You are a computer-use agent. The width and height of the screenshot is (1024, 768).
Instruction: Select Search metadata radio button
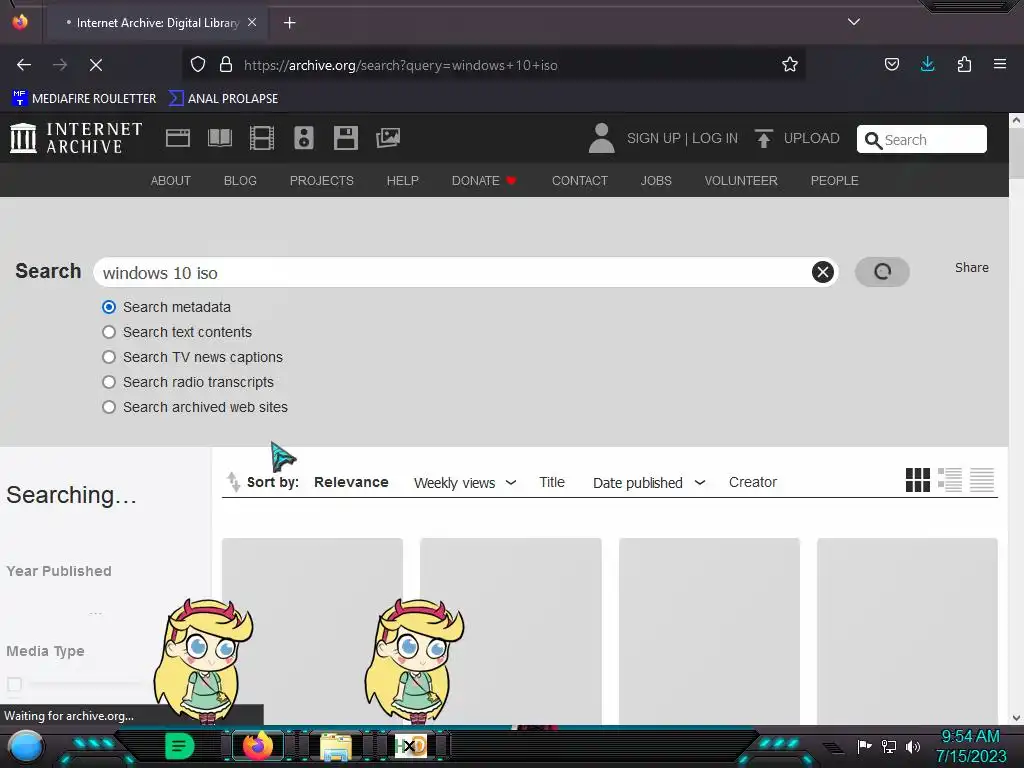pos(109,307)
